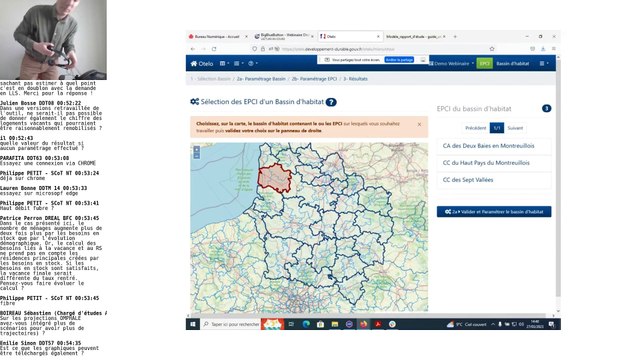Open Microsoft Store from taskbar
This screenshot has width=640, height=360.
click(x=320, y=324)
